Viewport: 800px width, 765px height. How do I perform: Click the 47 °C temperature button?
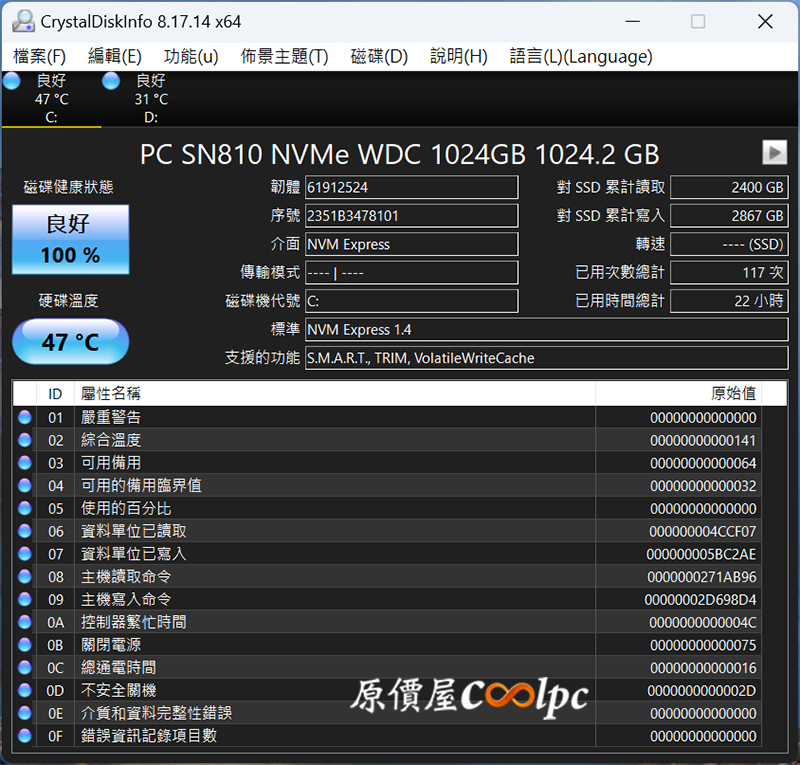(x=70, y=341)
